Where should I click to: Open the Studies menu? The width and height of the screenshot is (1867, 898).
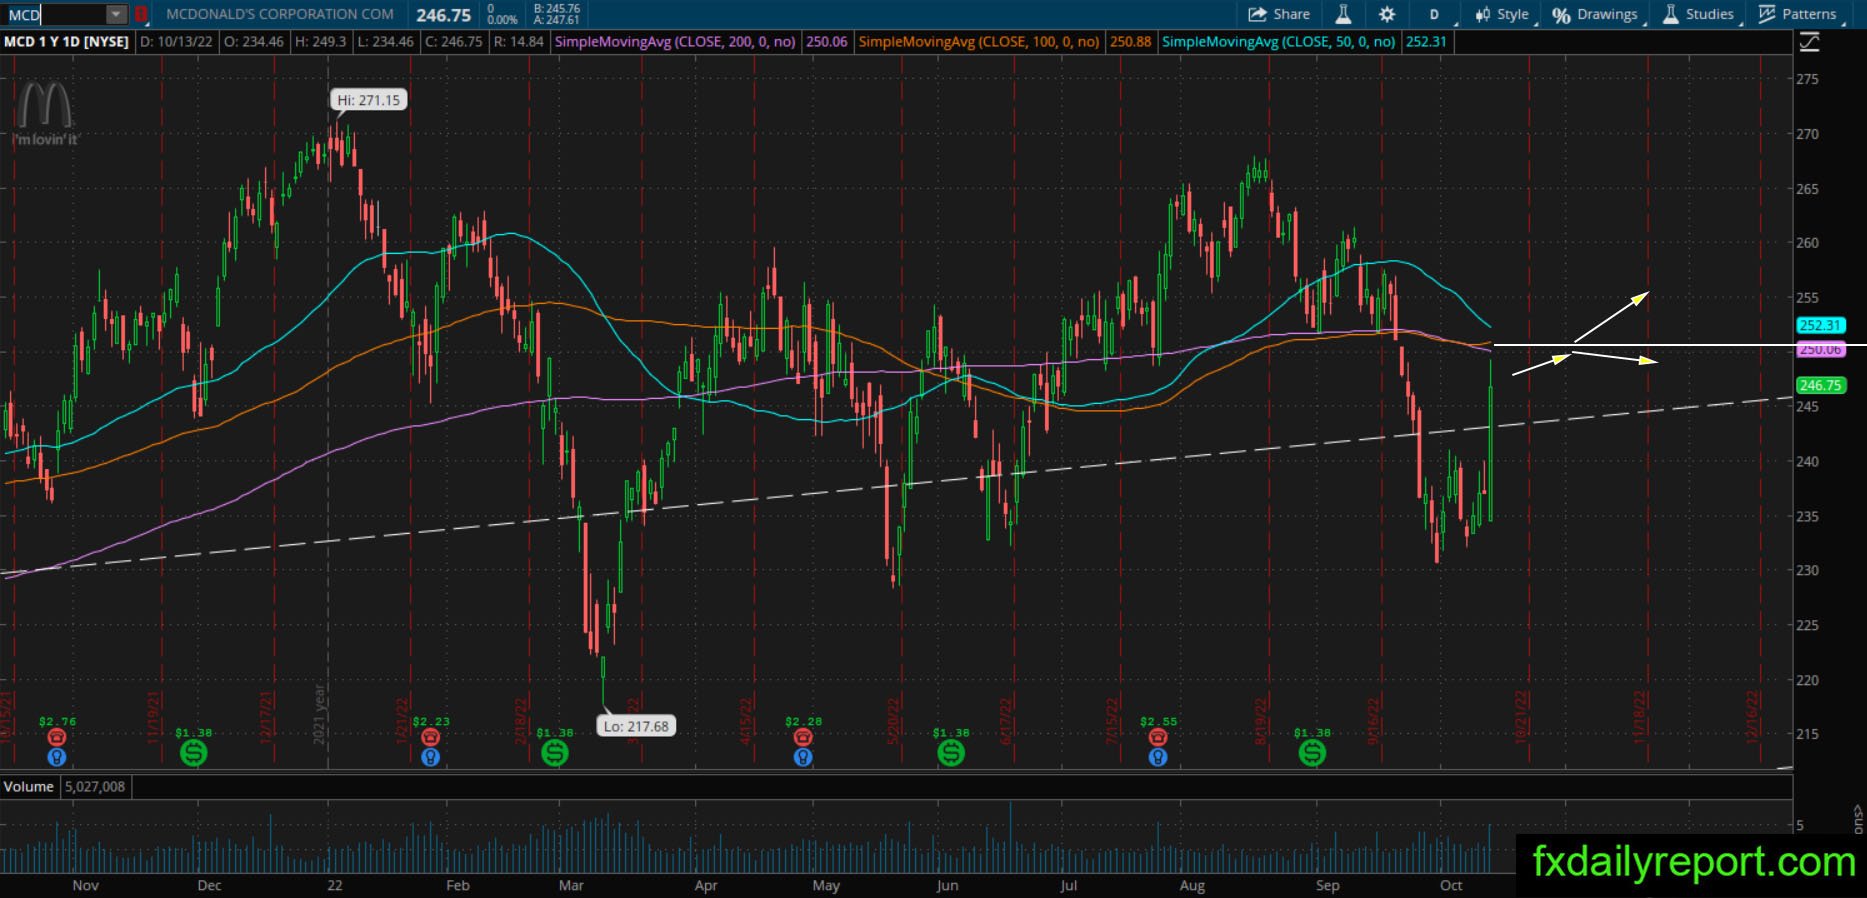click(x=1699, y=14)
